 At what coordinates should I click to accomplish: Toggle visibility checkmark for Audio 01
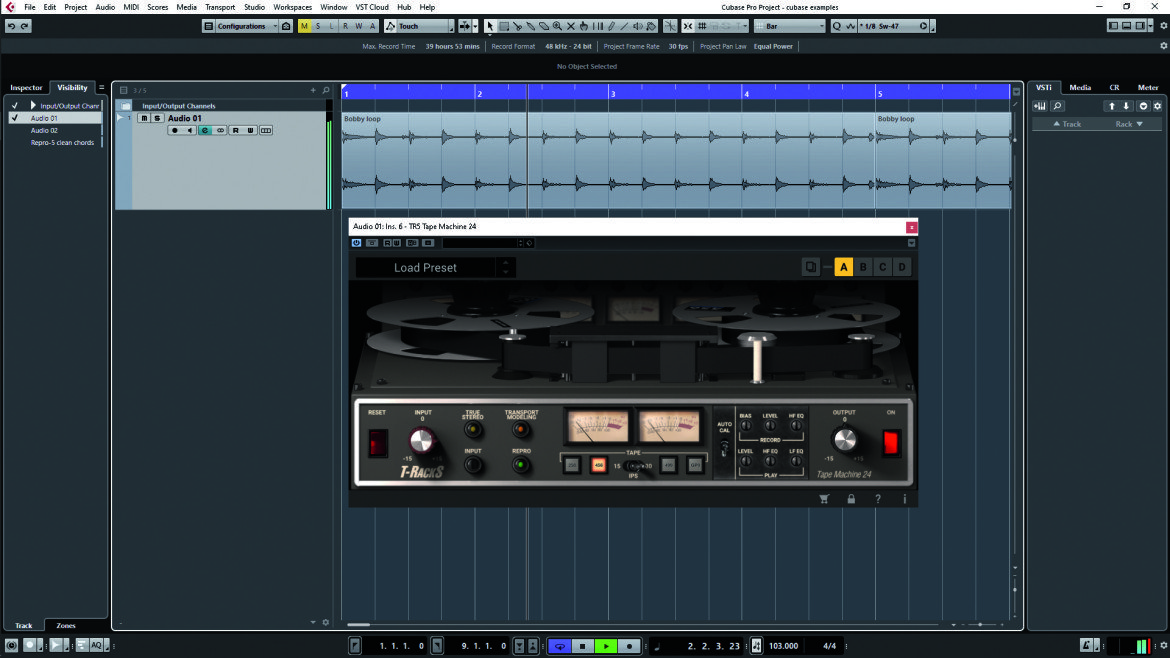14,118
